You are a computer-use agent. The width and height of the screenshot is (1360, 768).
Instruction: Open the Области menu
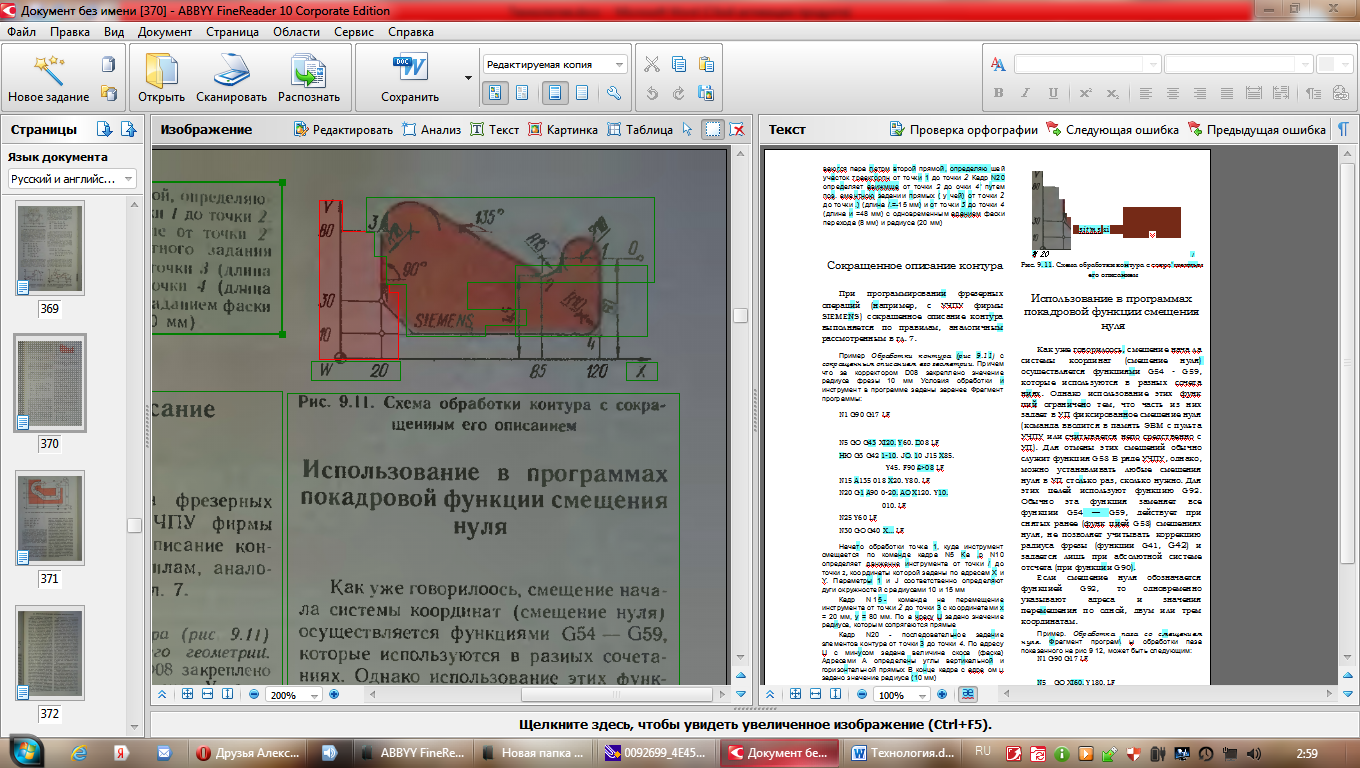click(x=297, y=31)
